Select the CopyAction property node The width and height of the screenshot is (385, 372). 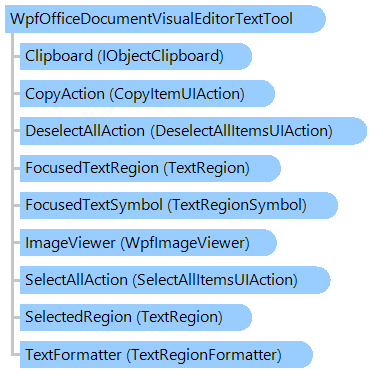147,94
